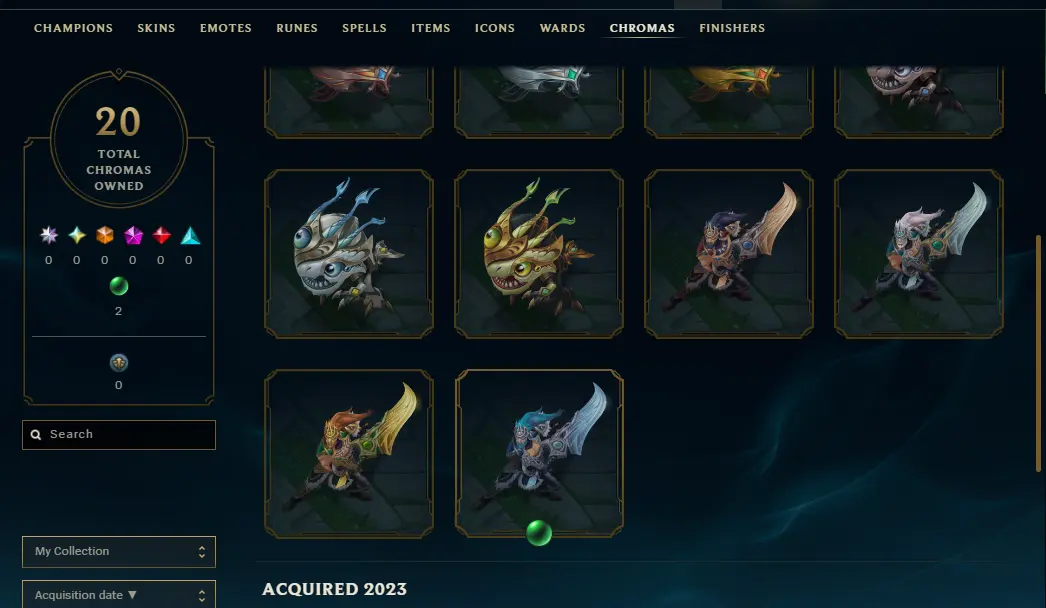The image size is (1046, 608).
Task: Click the magnifier icon in Search box
Action: (x=36, y=434)
